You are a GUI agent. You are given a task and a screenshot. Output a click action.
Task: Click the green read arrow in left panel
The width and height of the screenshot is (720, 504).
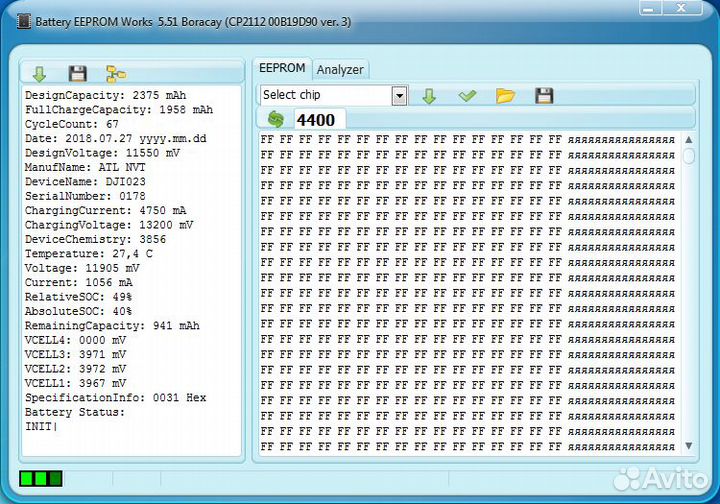pyautogui.click(x=39, y=73)
